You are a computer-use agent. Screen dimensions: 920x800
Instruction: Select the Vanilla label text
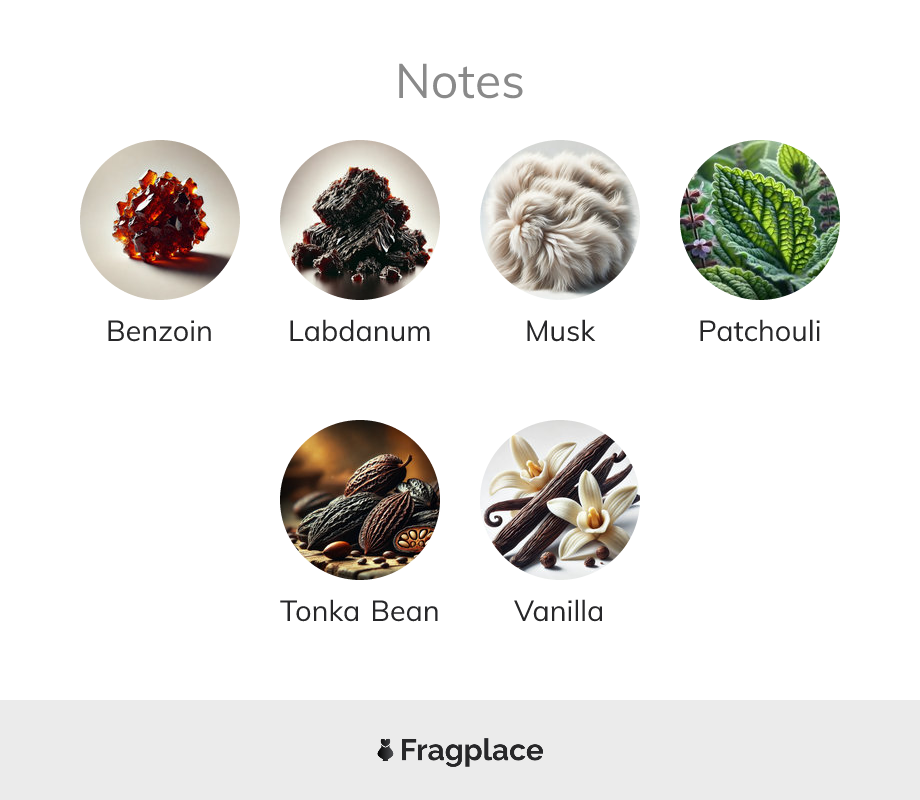(x=559, y=612)
